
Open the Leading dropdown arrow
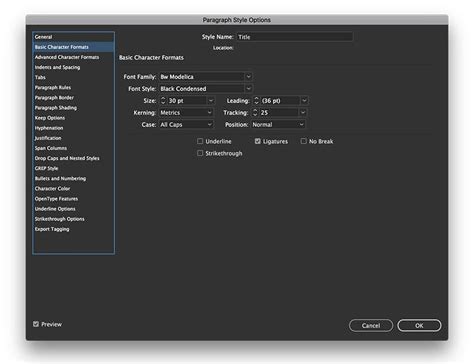tap(305, 101)
